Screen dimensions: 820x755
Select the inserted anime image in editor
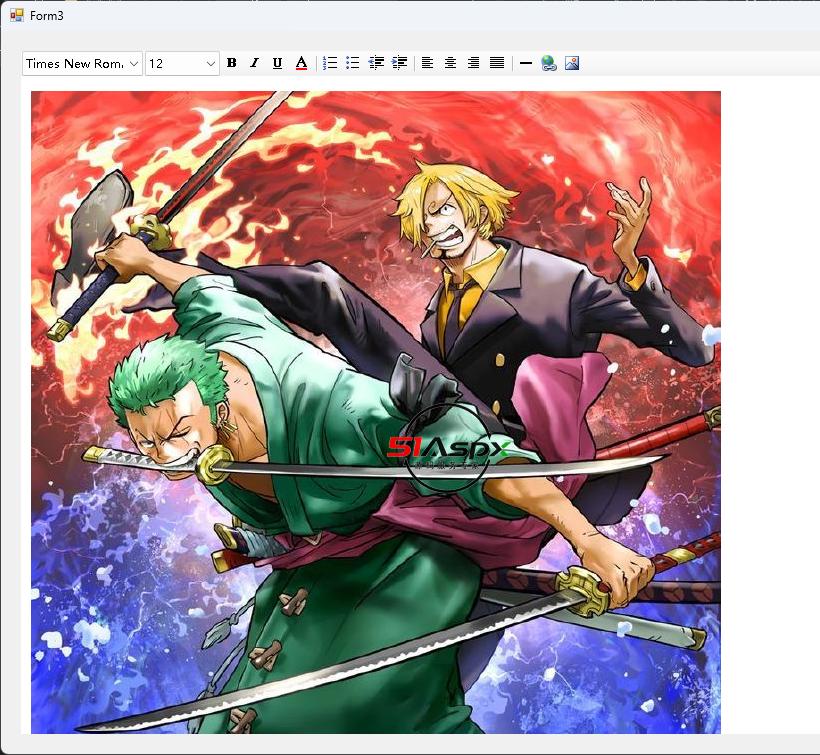click(375, 412)
